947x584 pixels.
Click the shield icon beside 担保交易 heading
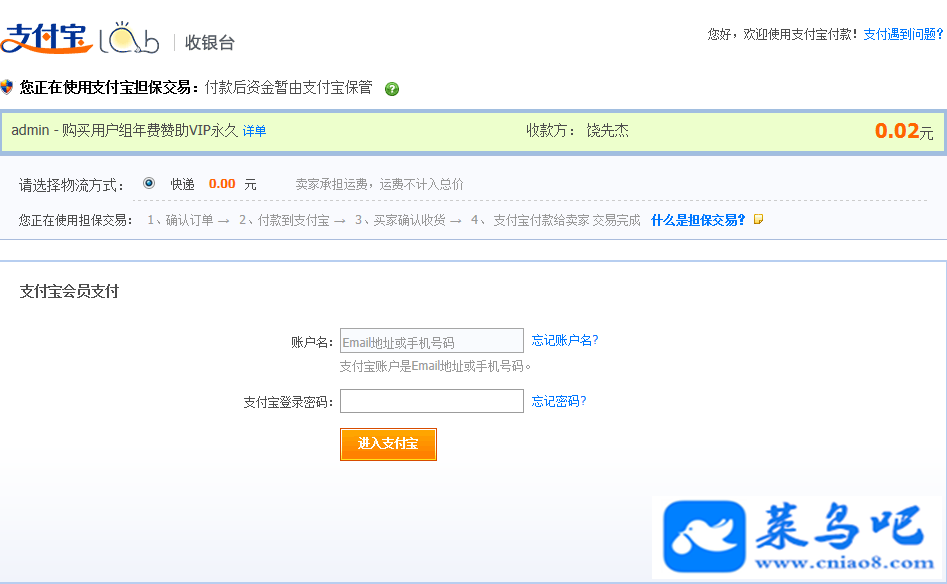pyautogui.click(x=7, y=87)
